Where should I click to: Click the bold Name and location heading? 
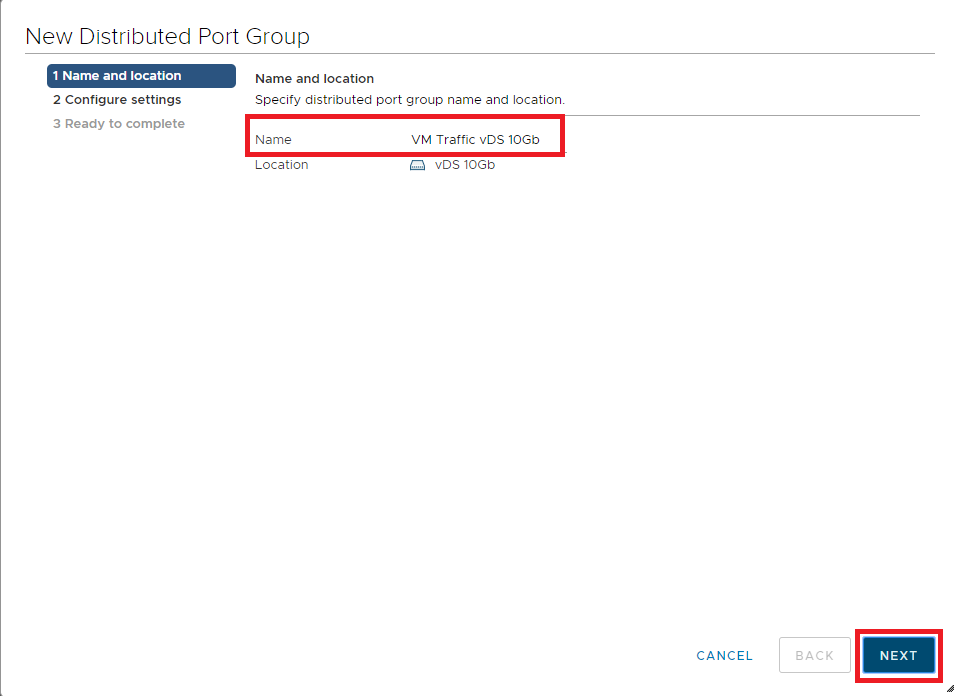point(314,79)
